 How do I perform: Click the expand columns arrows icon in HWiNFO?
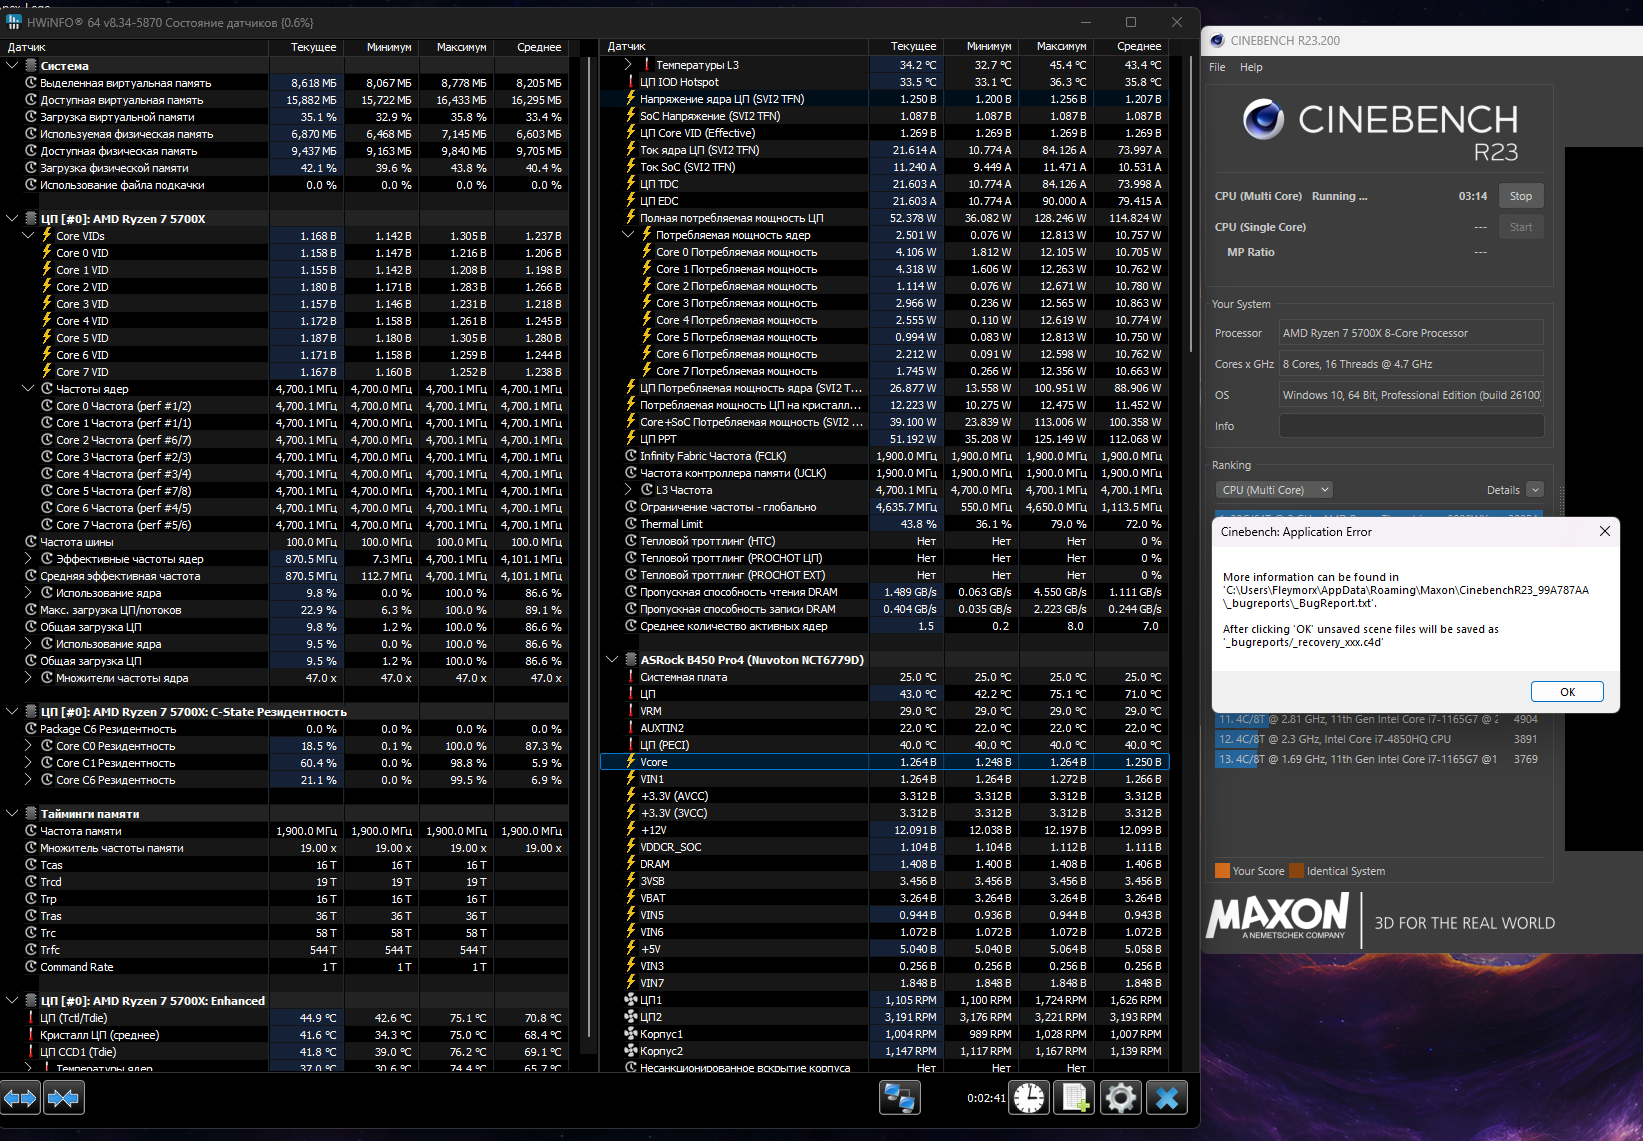pyautogui.click(x=20, y=1098)
